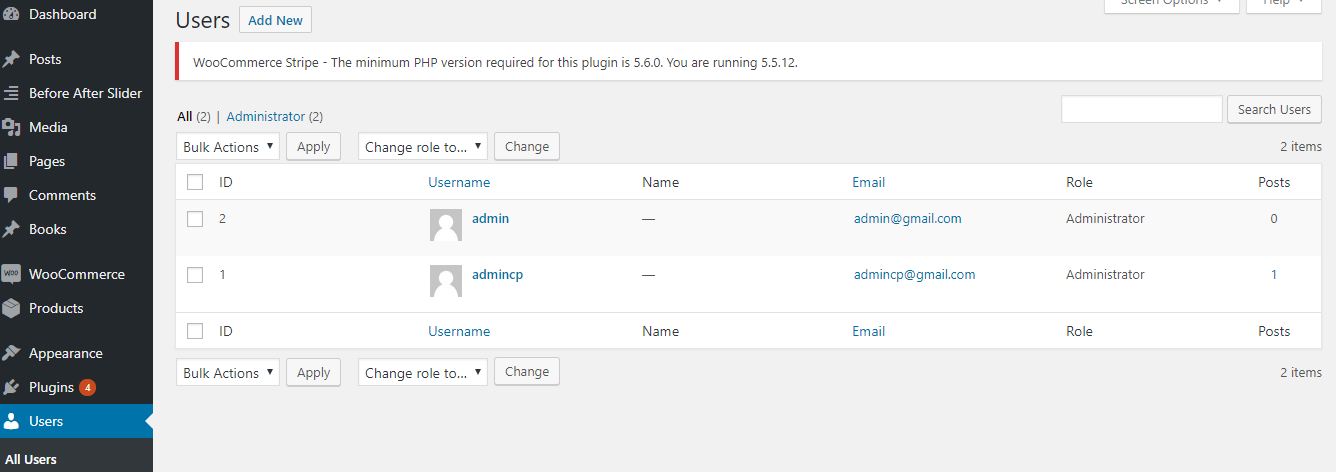1336x472 pixels.
Task: Click the Add New user button
Action: [275, 20]
